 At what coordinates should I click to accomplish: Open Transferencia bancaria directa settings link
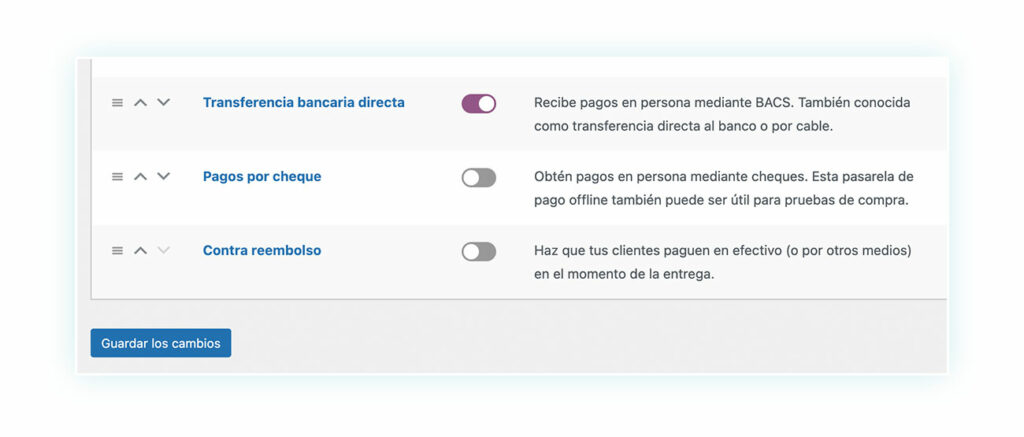click(304, 103)
